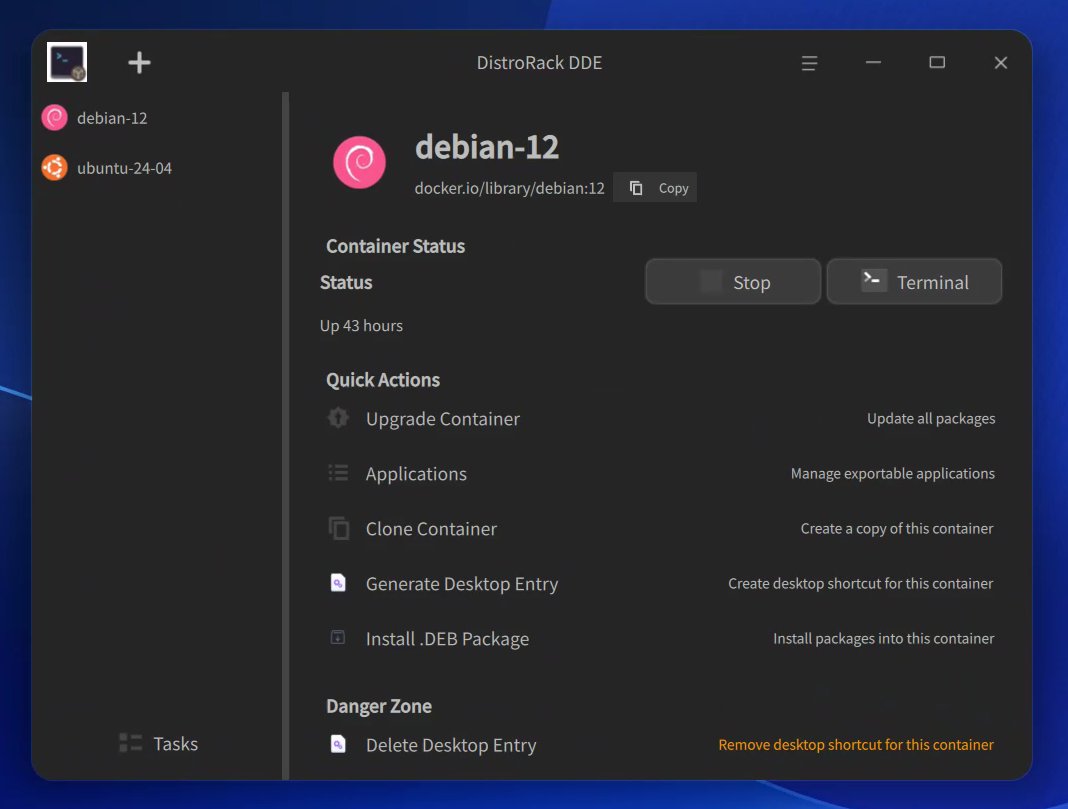Click the Tasks list icon
The image size is (1068, 809).
click(x=130, y=743)
